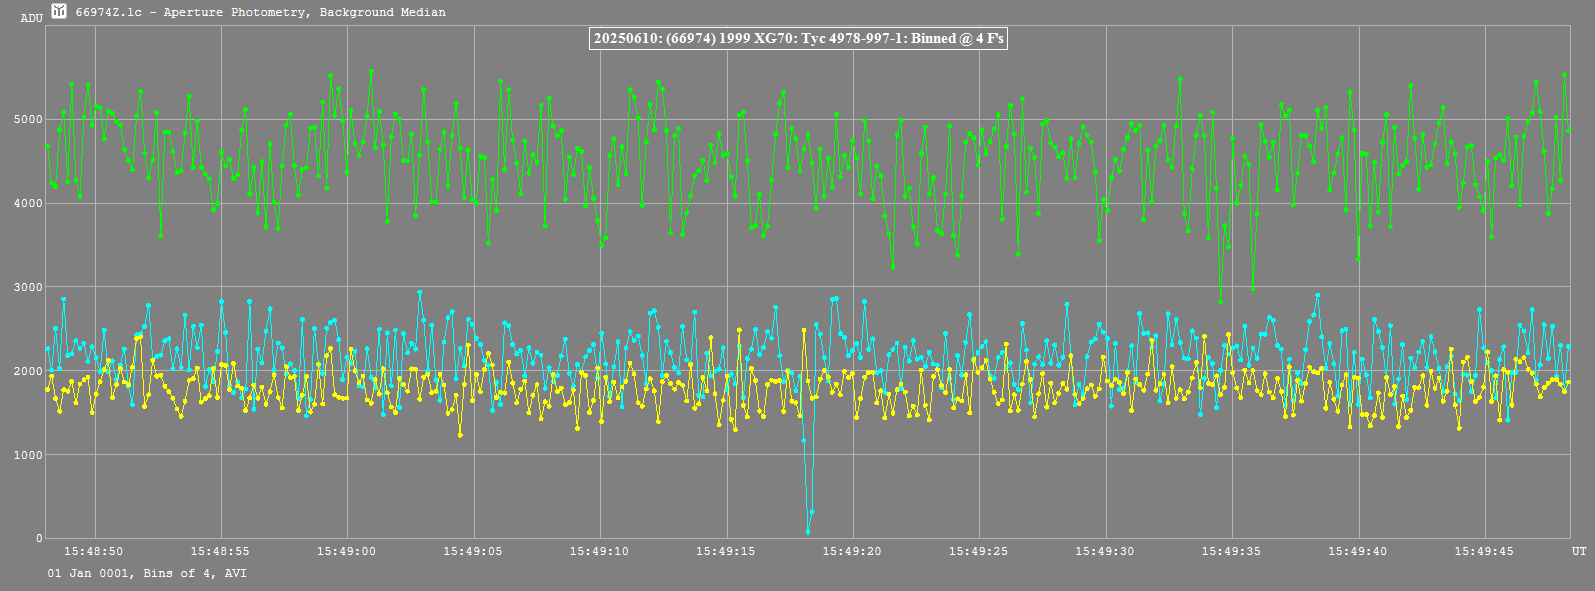This screenshot has height=591, width=1595.
Task: Click the lowest green data point below 3000
Action: click(x=1220, y=300)
